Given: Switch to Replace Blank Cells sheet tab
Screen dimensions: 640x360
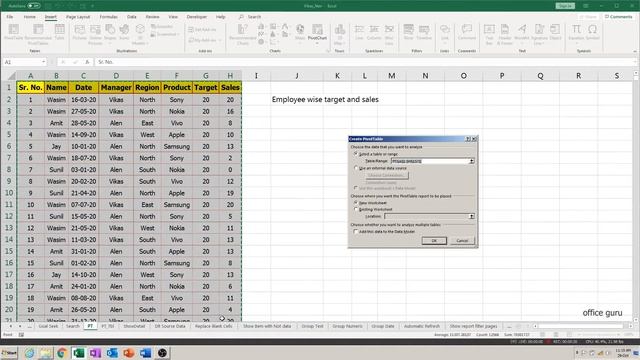Looking at the screenshot, I should click(213, 326).
